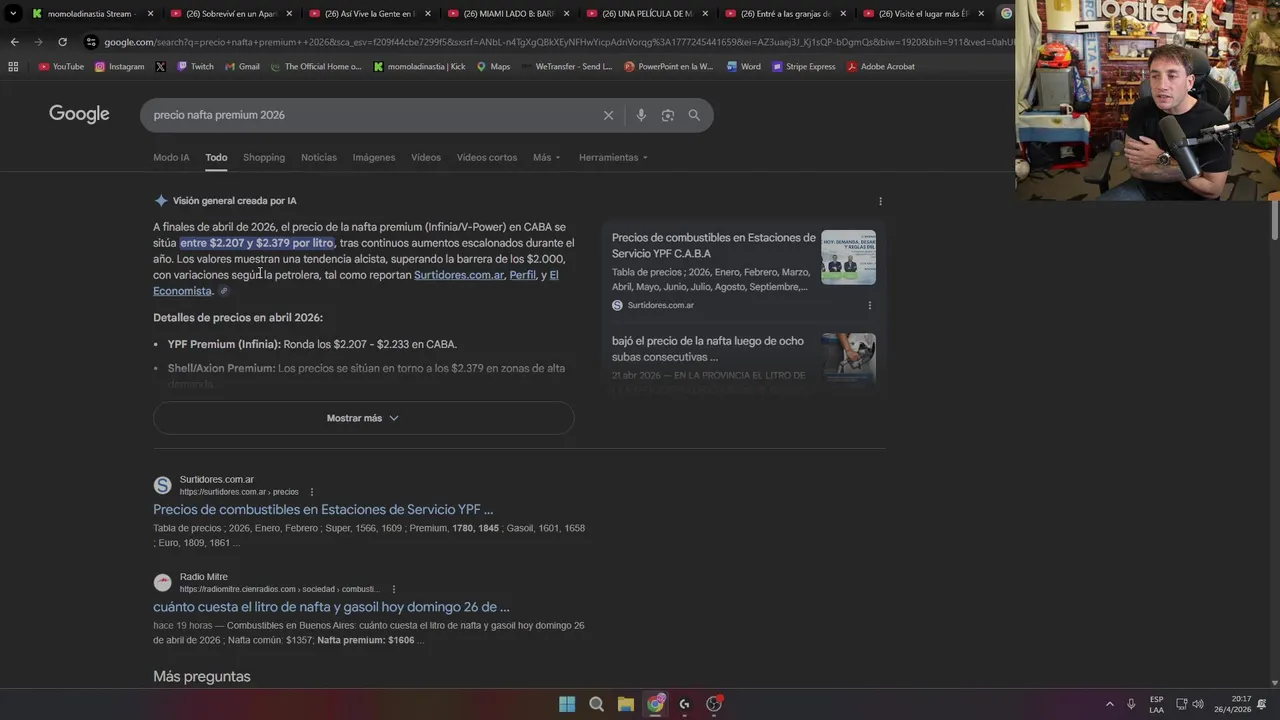Viewport: 1280px width, 720px height.
Task: Open AI overview three-dot options menu
Action: pyautogui.click(x=880, y=201)
